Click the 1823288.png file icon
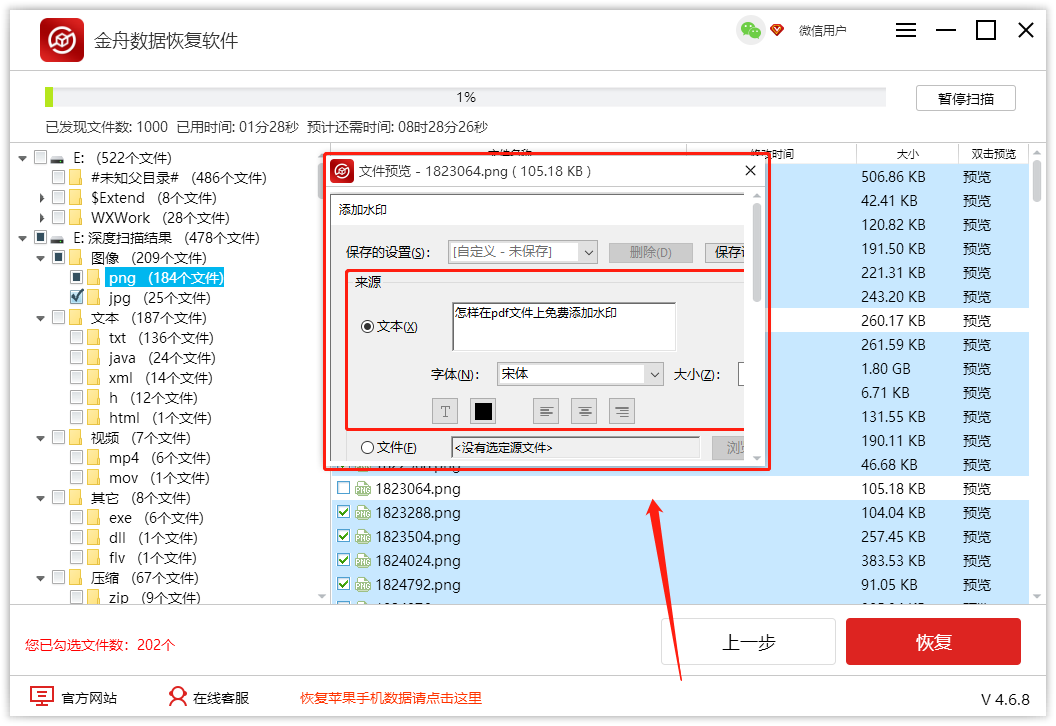Viewport: 1056px width, 726px height. click(x=363, y=513)
